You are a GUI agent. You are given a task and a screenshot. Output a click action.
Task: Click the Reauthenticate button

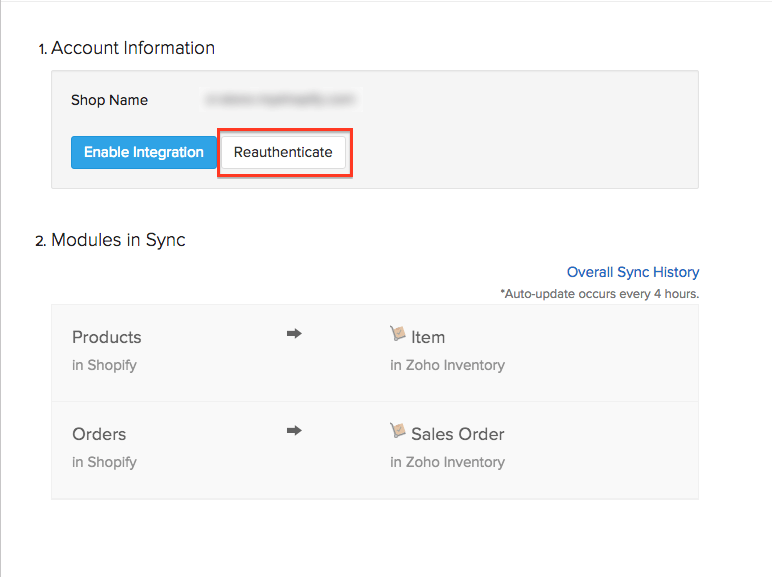click(x=283, y=152)
